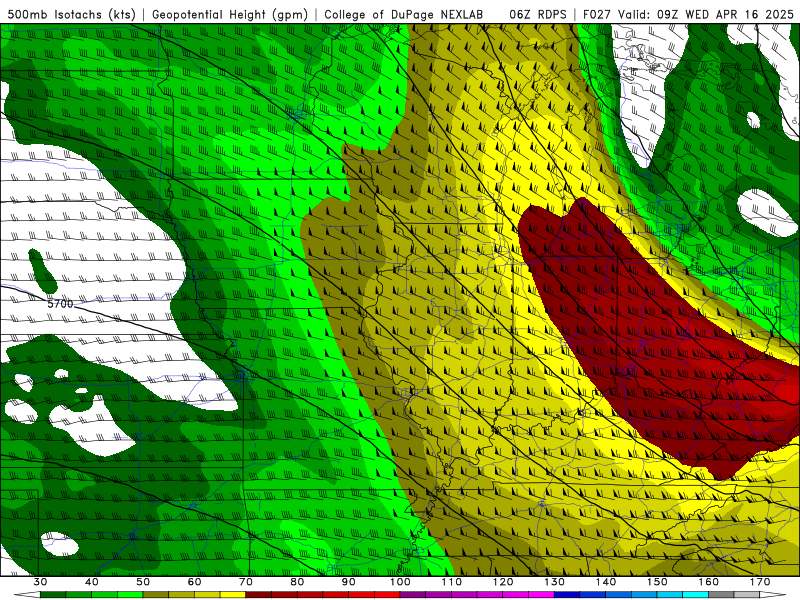Click the '06Z RDPS' model run label
This screenshot has height=600, width=800.
(538, 14)
